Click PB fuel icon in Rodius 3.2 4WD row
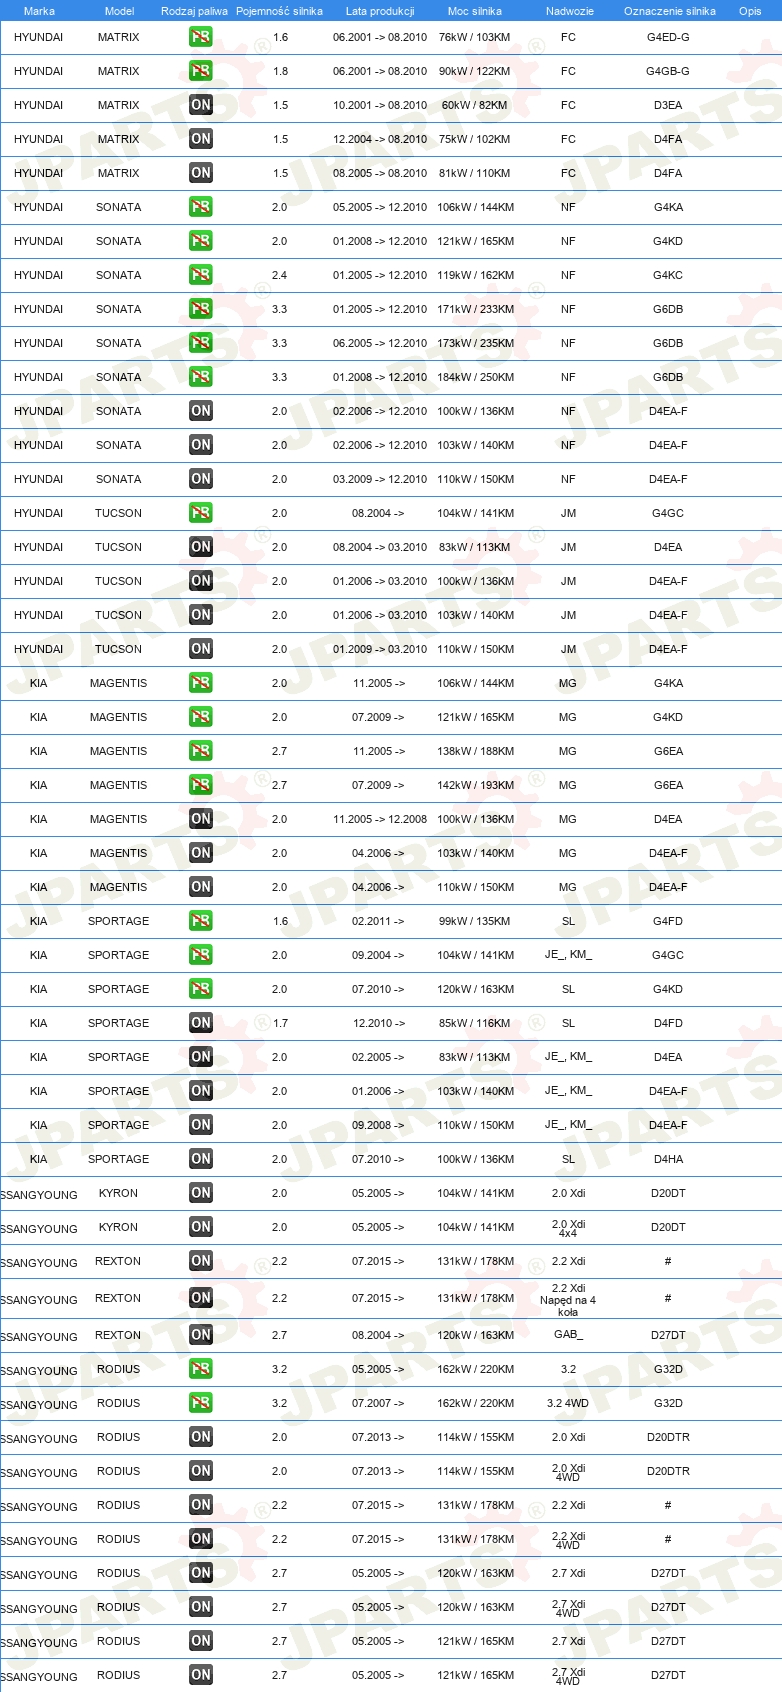The width and height of the screenshot is (782, 1692). click(201, 1403)
